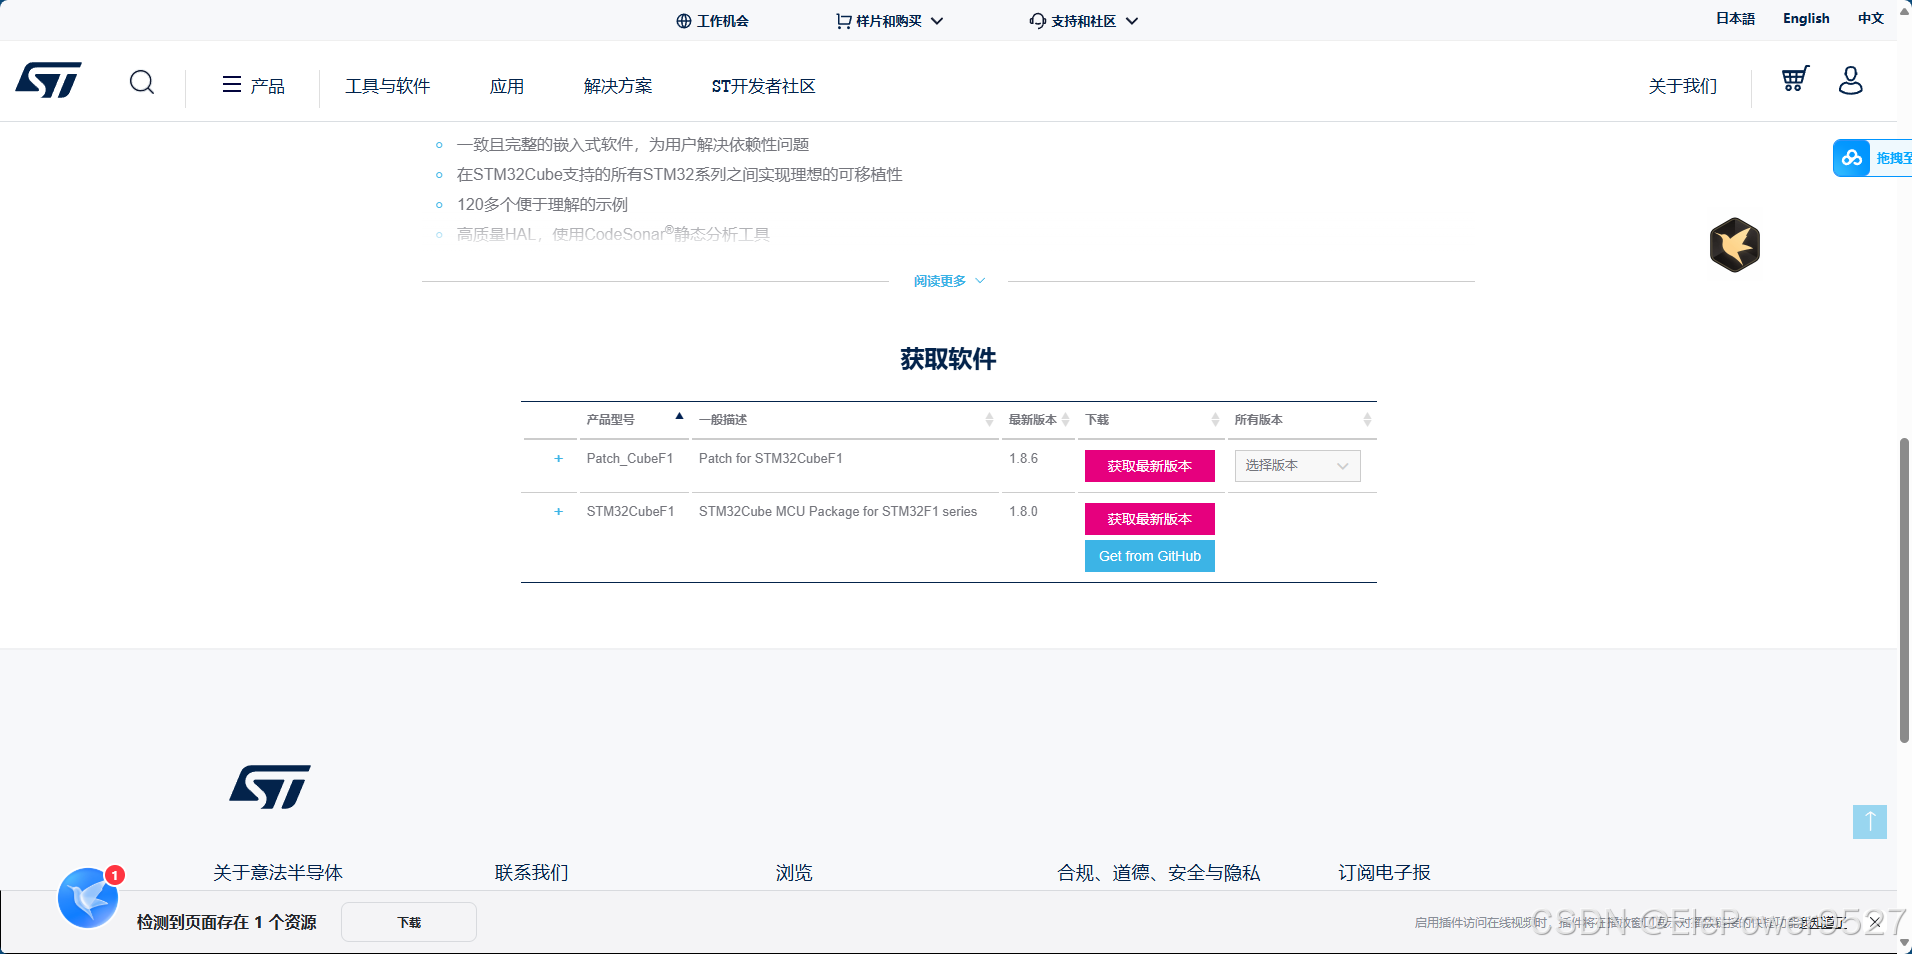Click the footer ST logo
The width and height of the screenshot is (1912, 954).
270,787
